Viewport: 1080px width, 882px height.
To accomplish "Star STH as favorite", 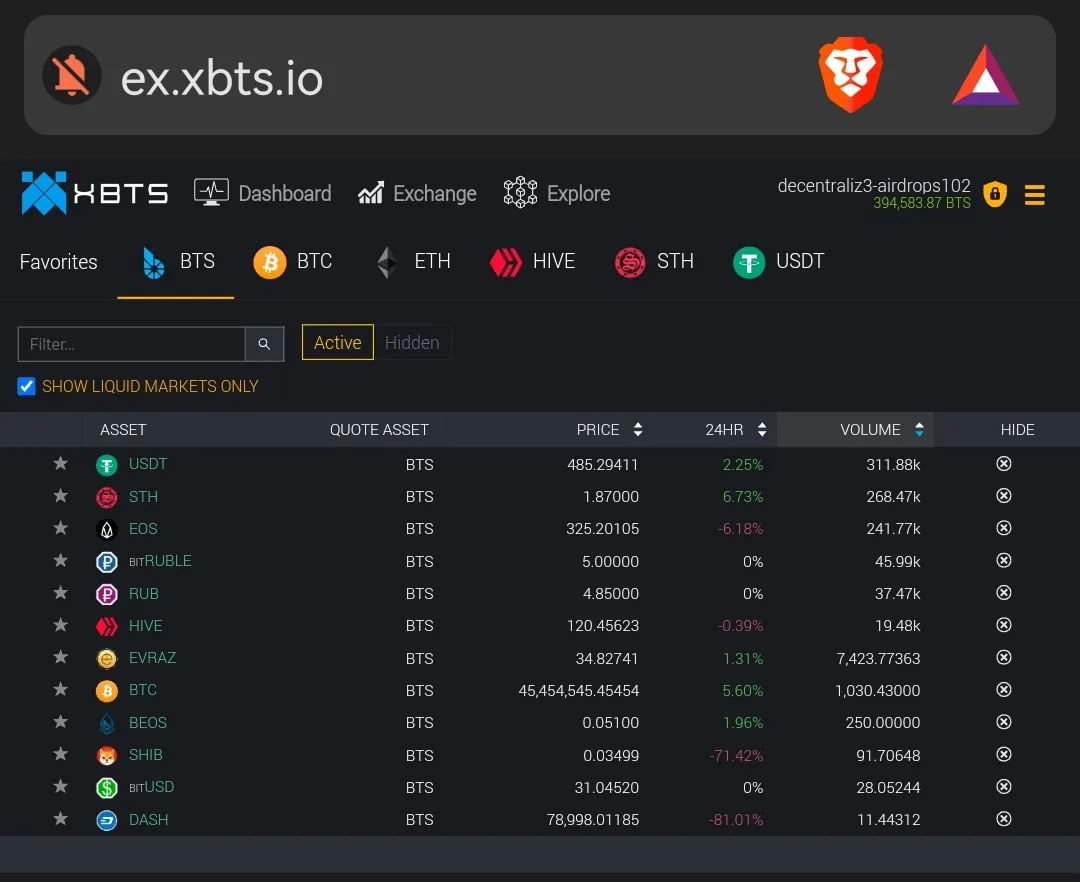I will [x=61, y=496].
